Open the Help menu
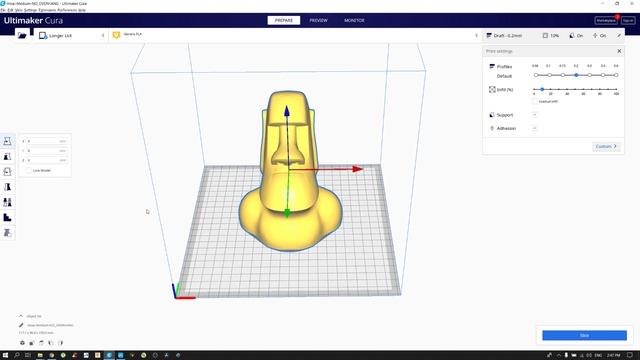Screen dimensions: 640x360 point(82,10)
